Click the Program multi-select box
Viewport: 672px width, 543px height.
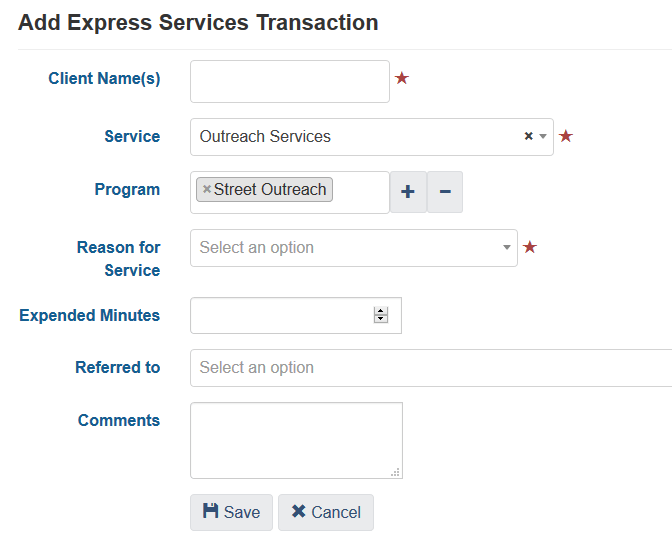point(360,192)
